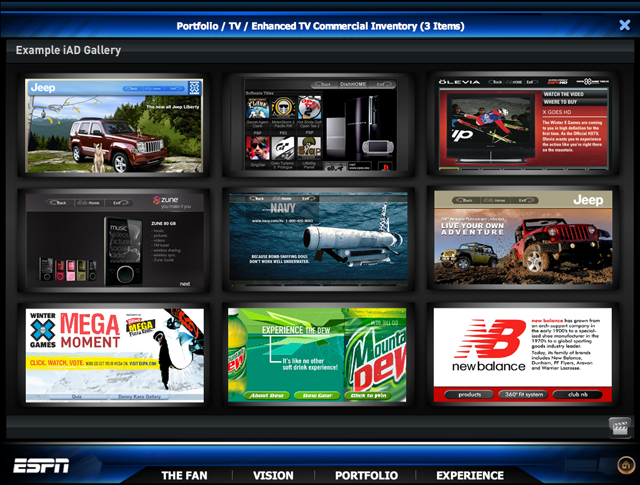Image resolution: width=640 pixels, height=485 pixels.
Task: Click the Winter X Games logo
Action: click(43, 330)
